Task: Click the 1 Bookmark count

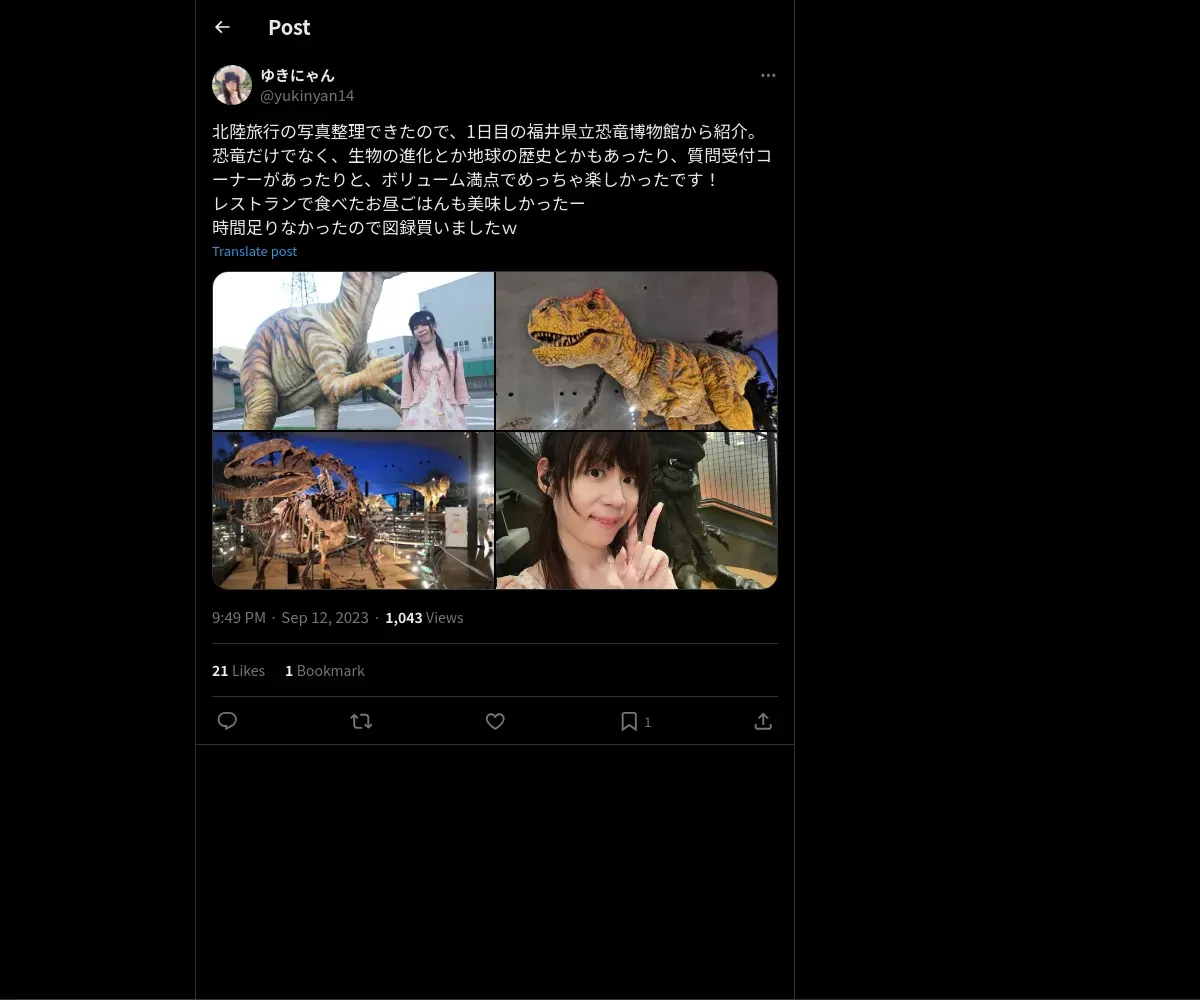Action: coord(325,671)
